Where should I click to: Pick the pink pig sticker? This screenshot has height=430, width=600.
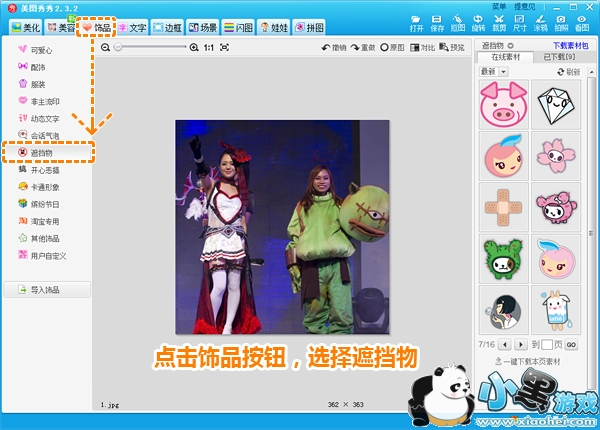click(504, 104)
